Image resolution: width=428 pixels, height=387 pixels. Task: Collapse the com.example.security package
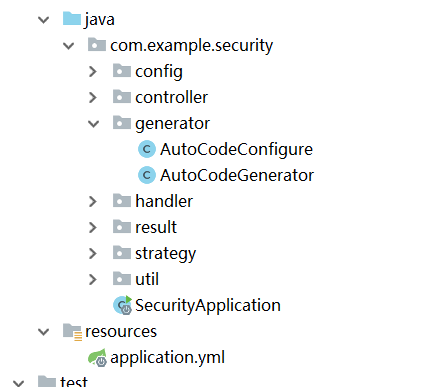tap(69, 46)
